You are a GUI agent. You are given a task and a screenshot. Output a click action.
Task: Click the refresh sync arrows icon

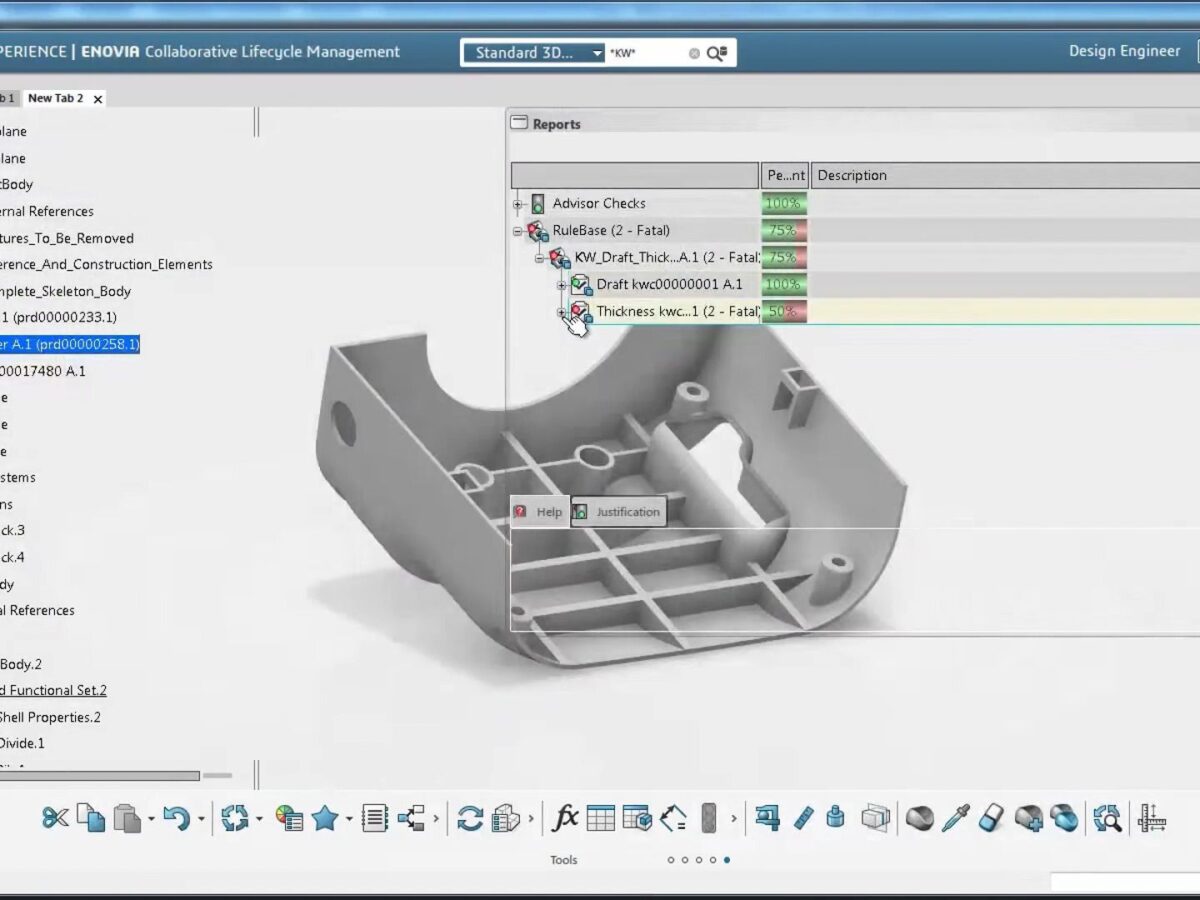tap(470, 818)
